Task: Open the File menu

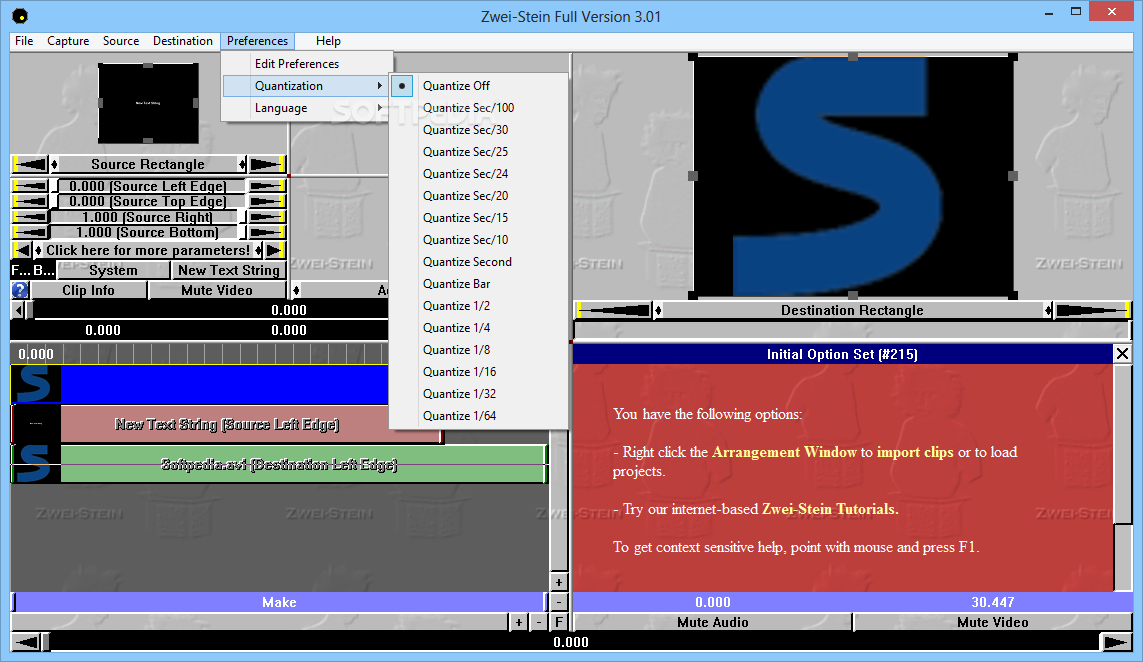Action: click(24, 41)
